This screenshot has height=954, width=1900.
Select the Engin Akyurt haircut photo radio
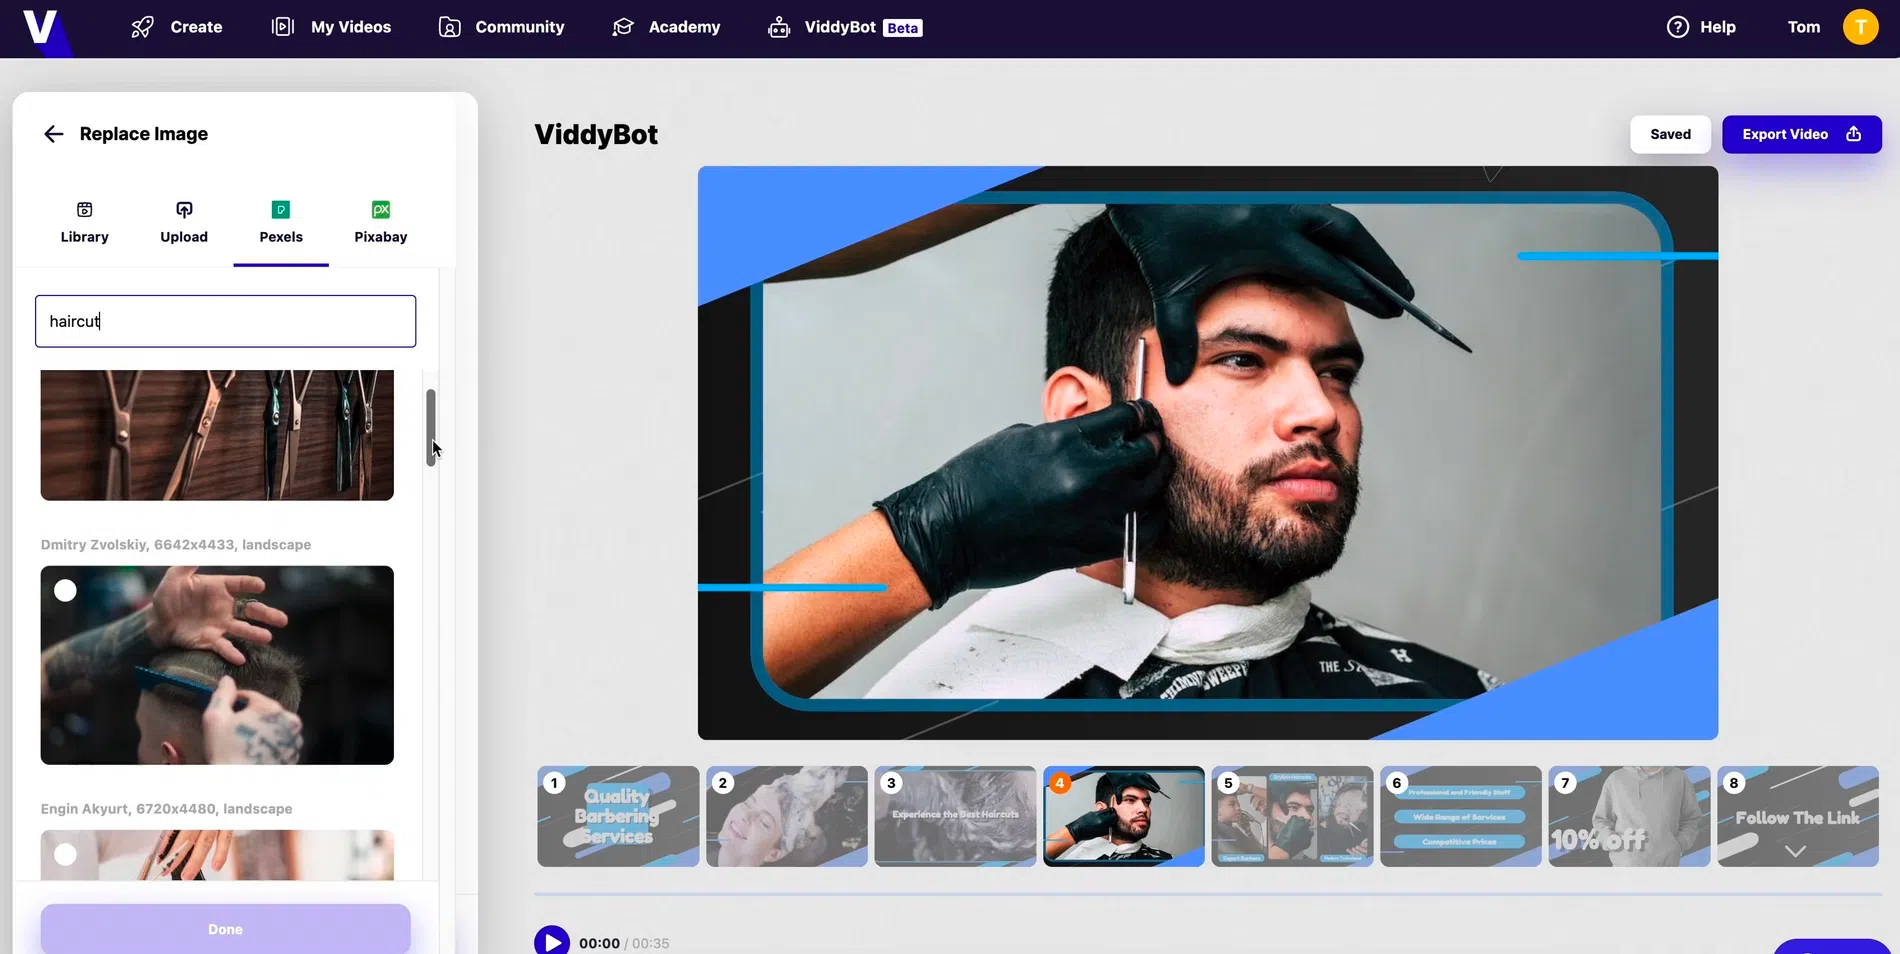65,591
